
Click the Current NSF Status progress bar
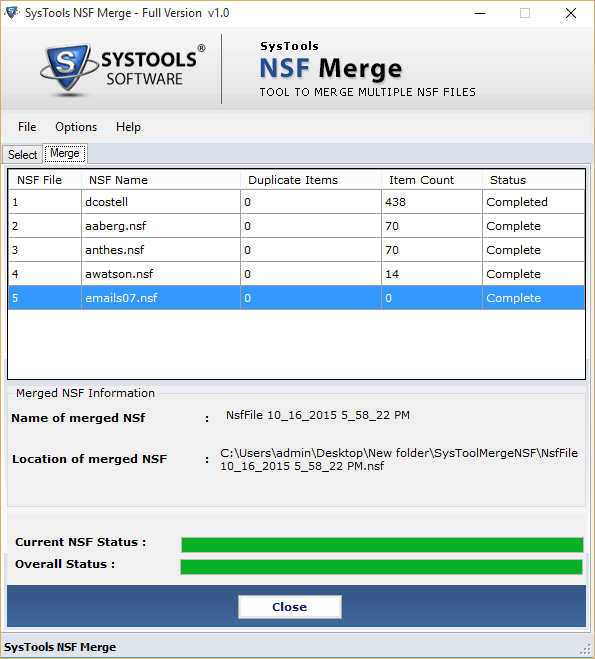(x=382, y=545)
